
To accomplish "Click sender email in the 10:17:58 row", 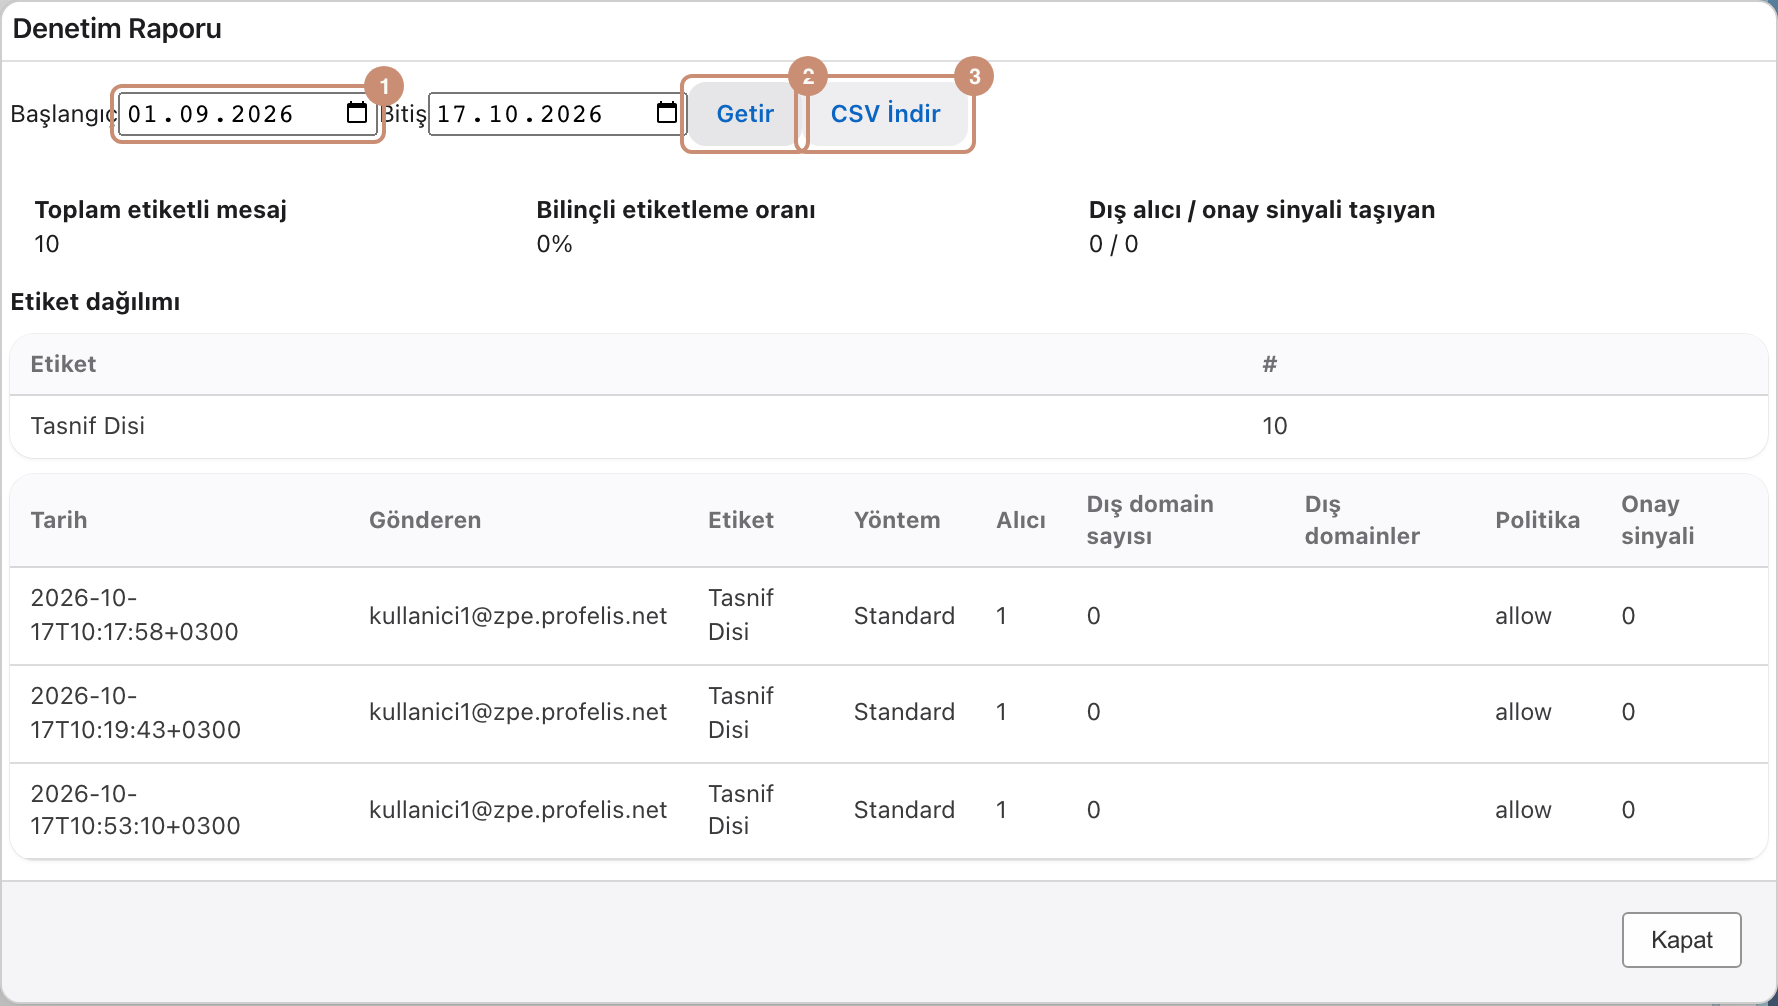I will click(x=518, y=616).
